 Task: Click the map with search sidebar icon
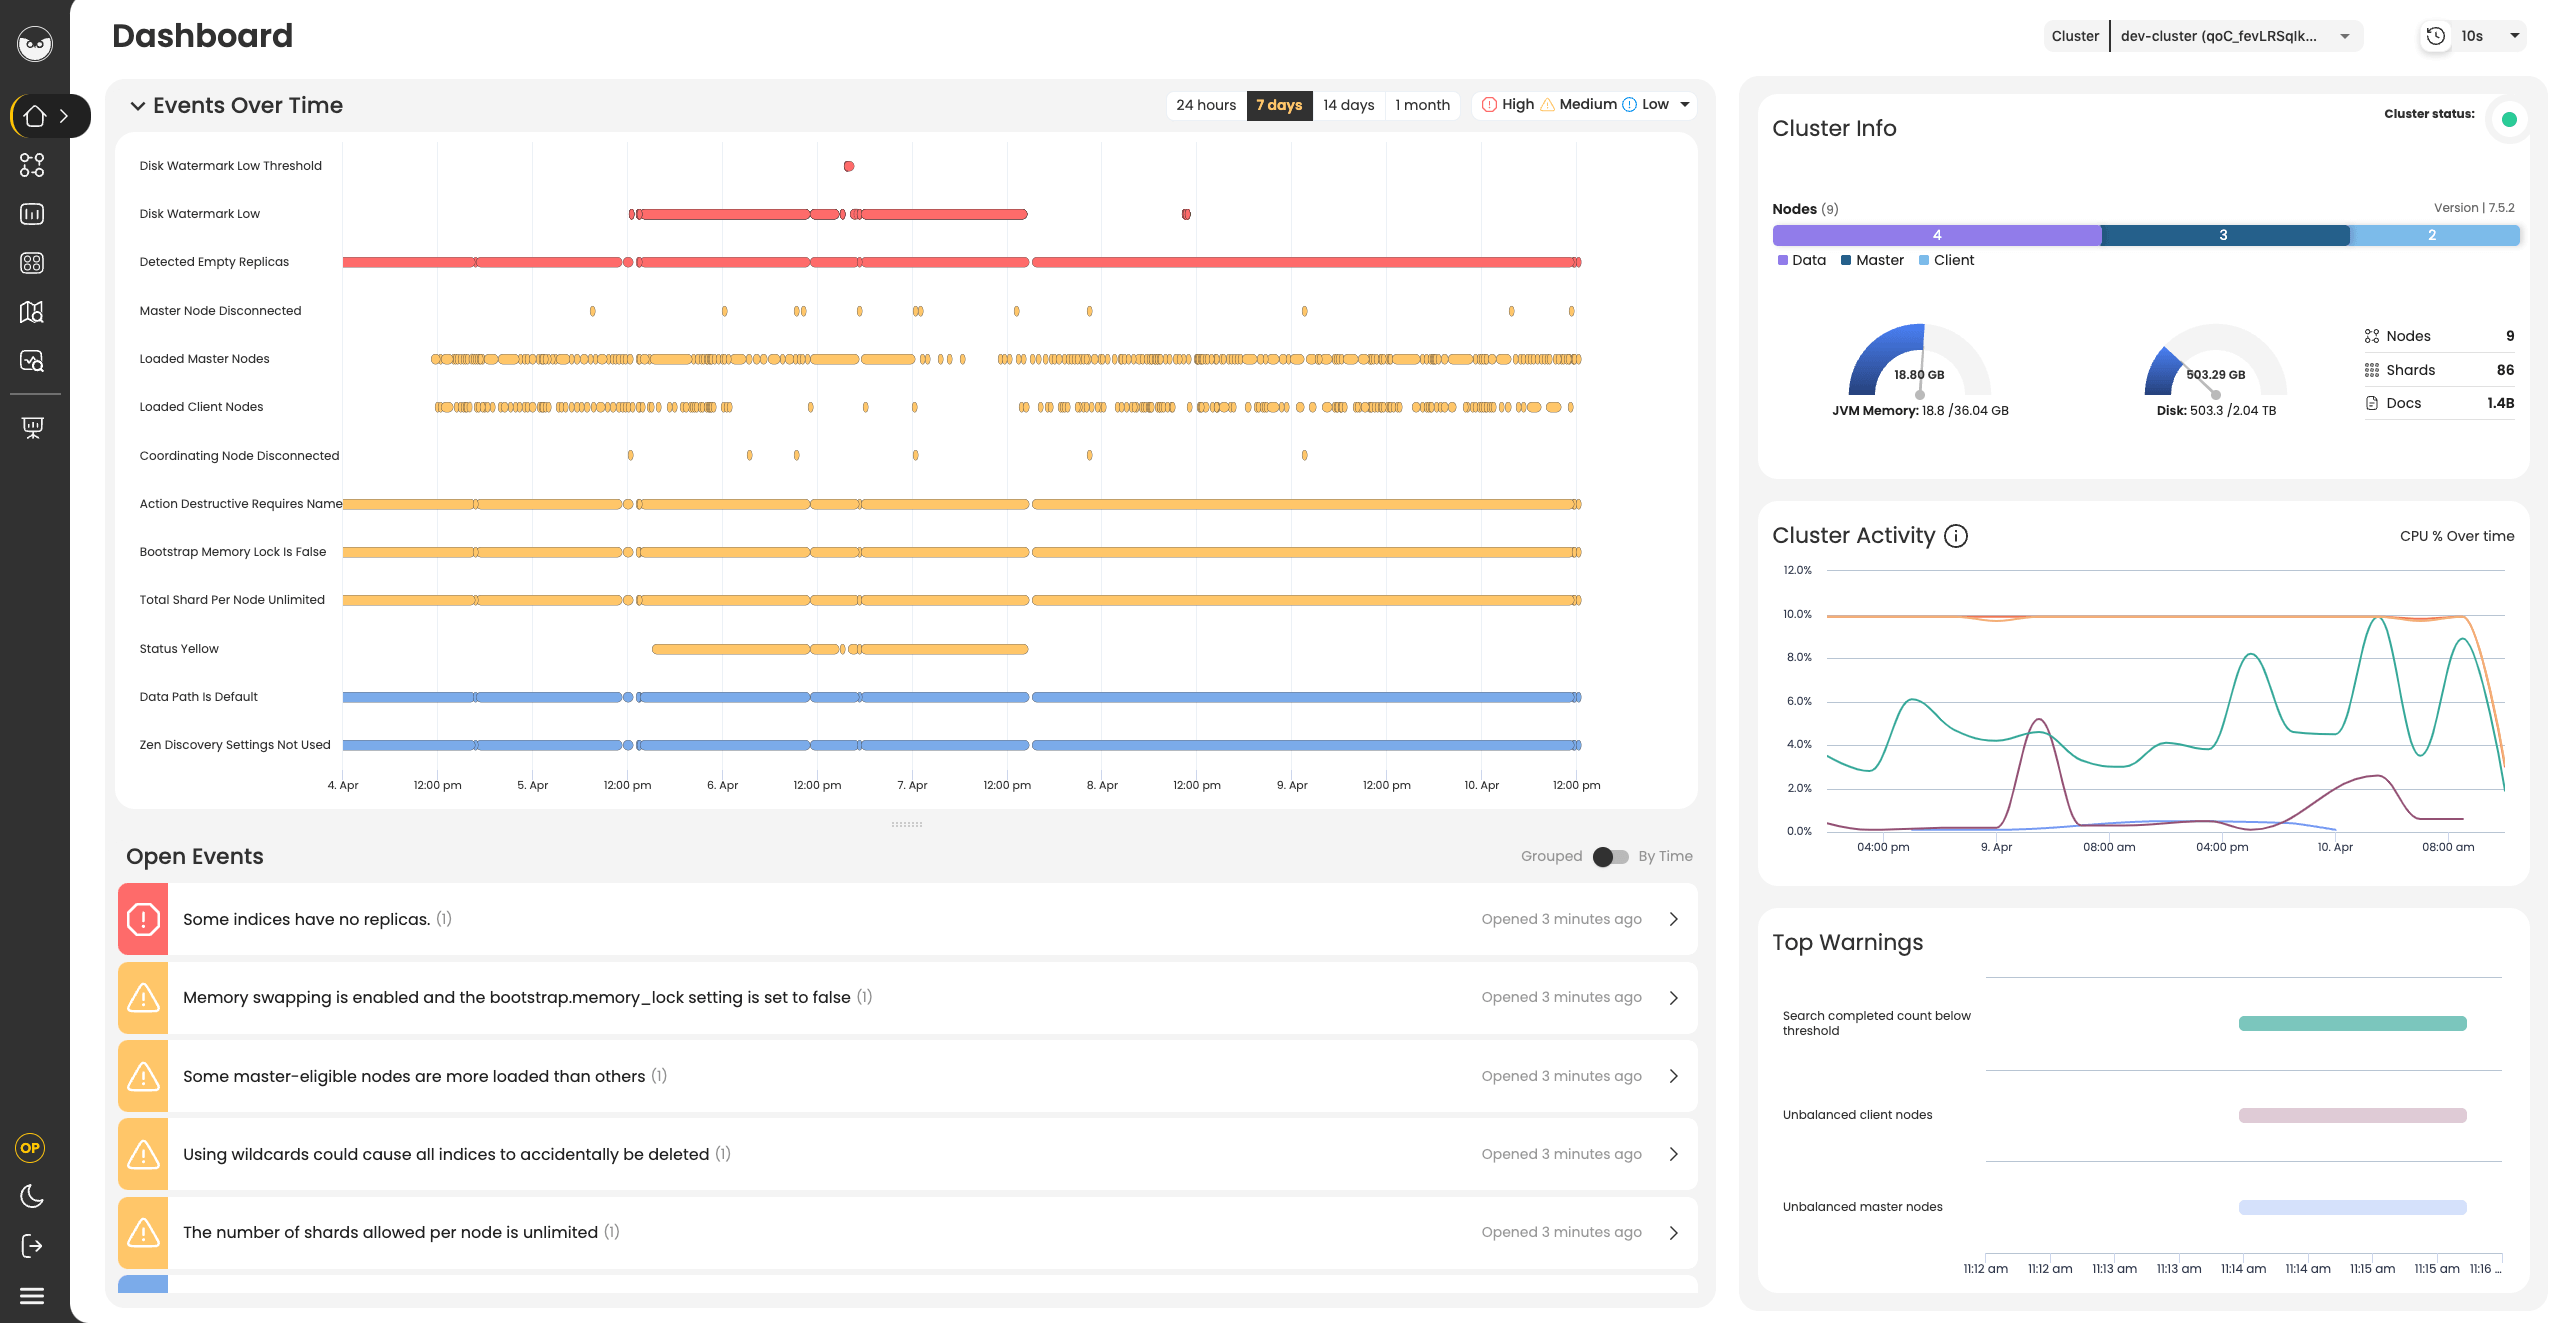tap(32, 312)
